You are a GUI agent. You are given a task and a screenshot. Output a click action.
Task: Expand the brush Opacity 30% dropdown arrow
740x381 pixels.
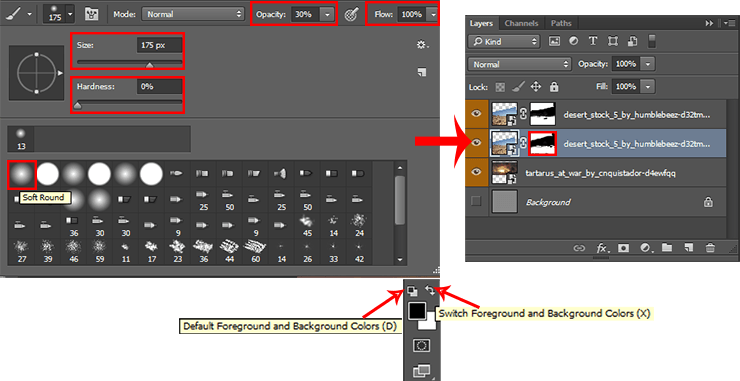327,15
